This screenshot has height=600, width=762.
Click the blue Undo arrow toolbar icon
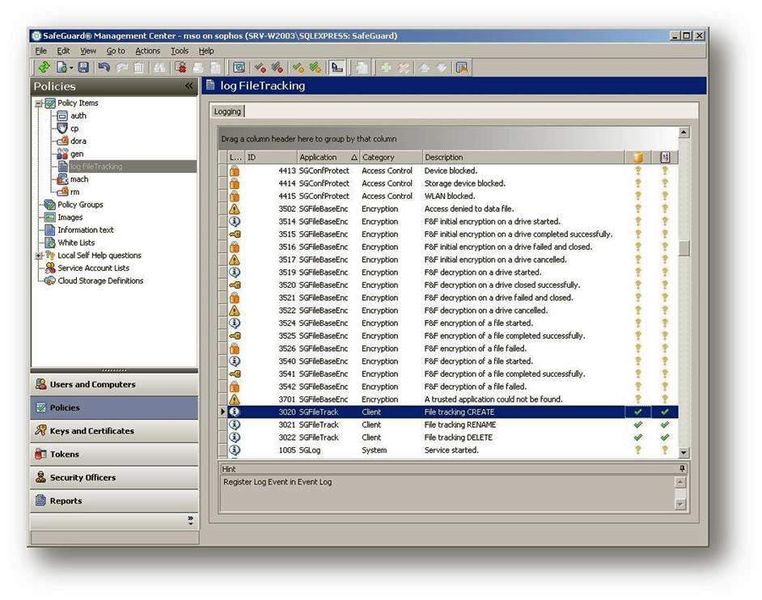[104, 68]
